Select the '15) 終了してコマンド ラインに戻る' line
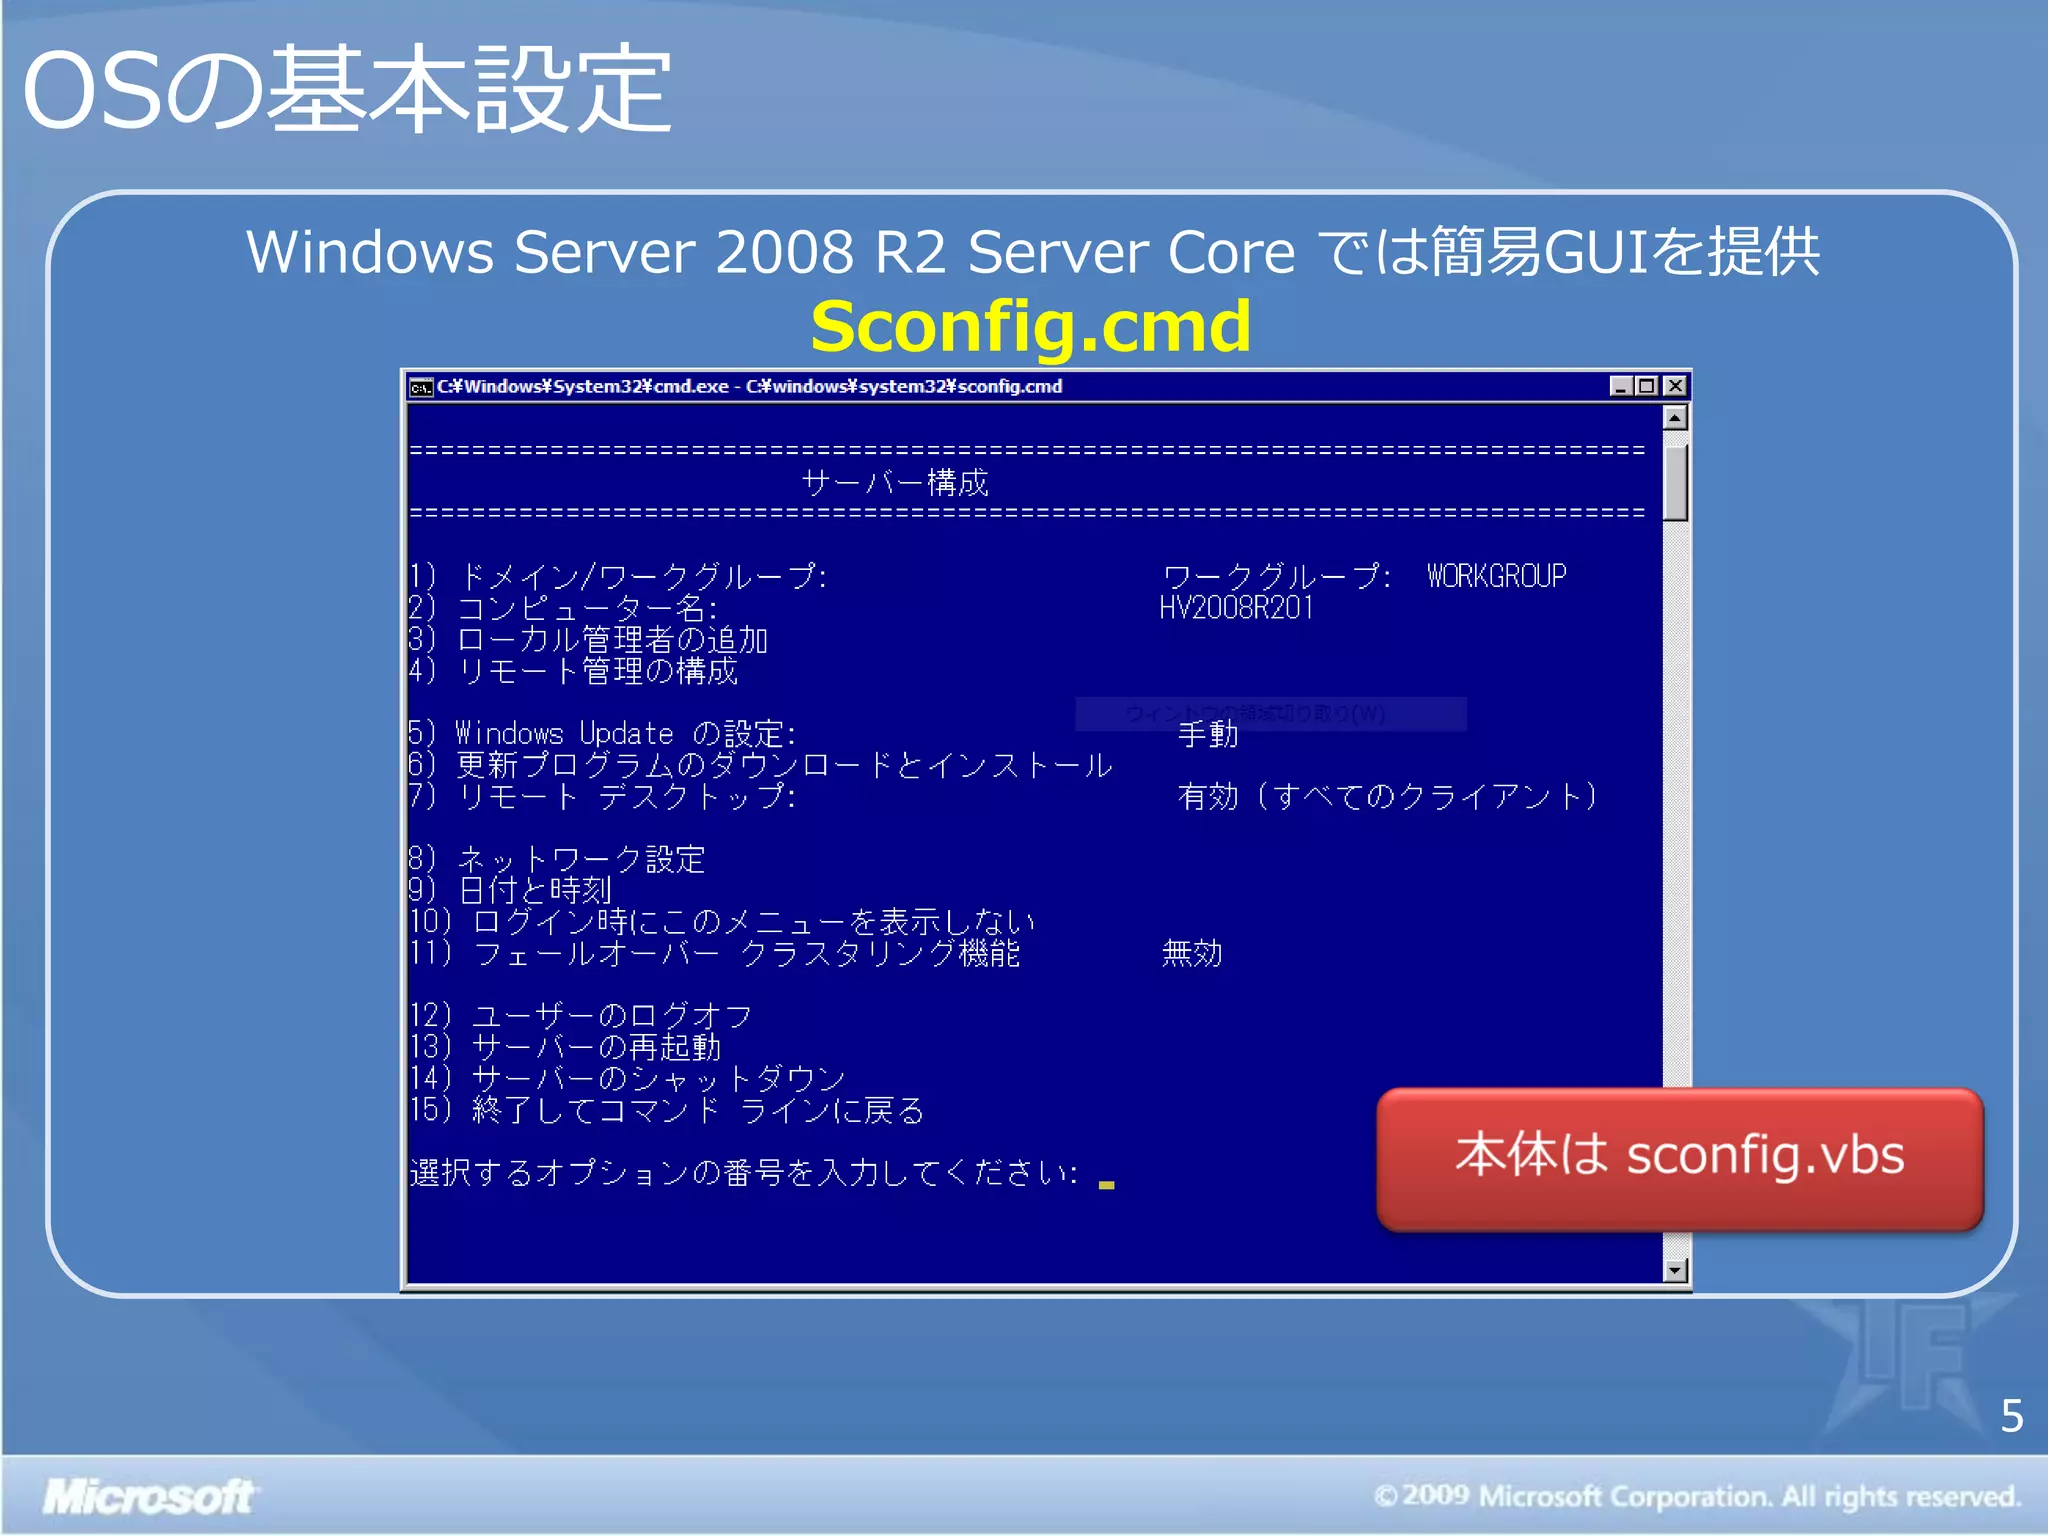Viewport: 2048px width, 1536px height. click(x=667, y=1110)
